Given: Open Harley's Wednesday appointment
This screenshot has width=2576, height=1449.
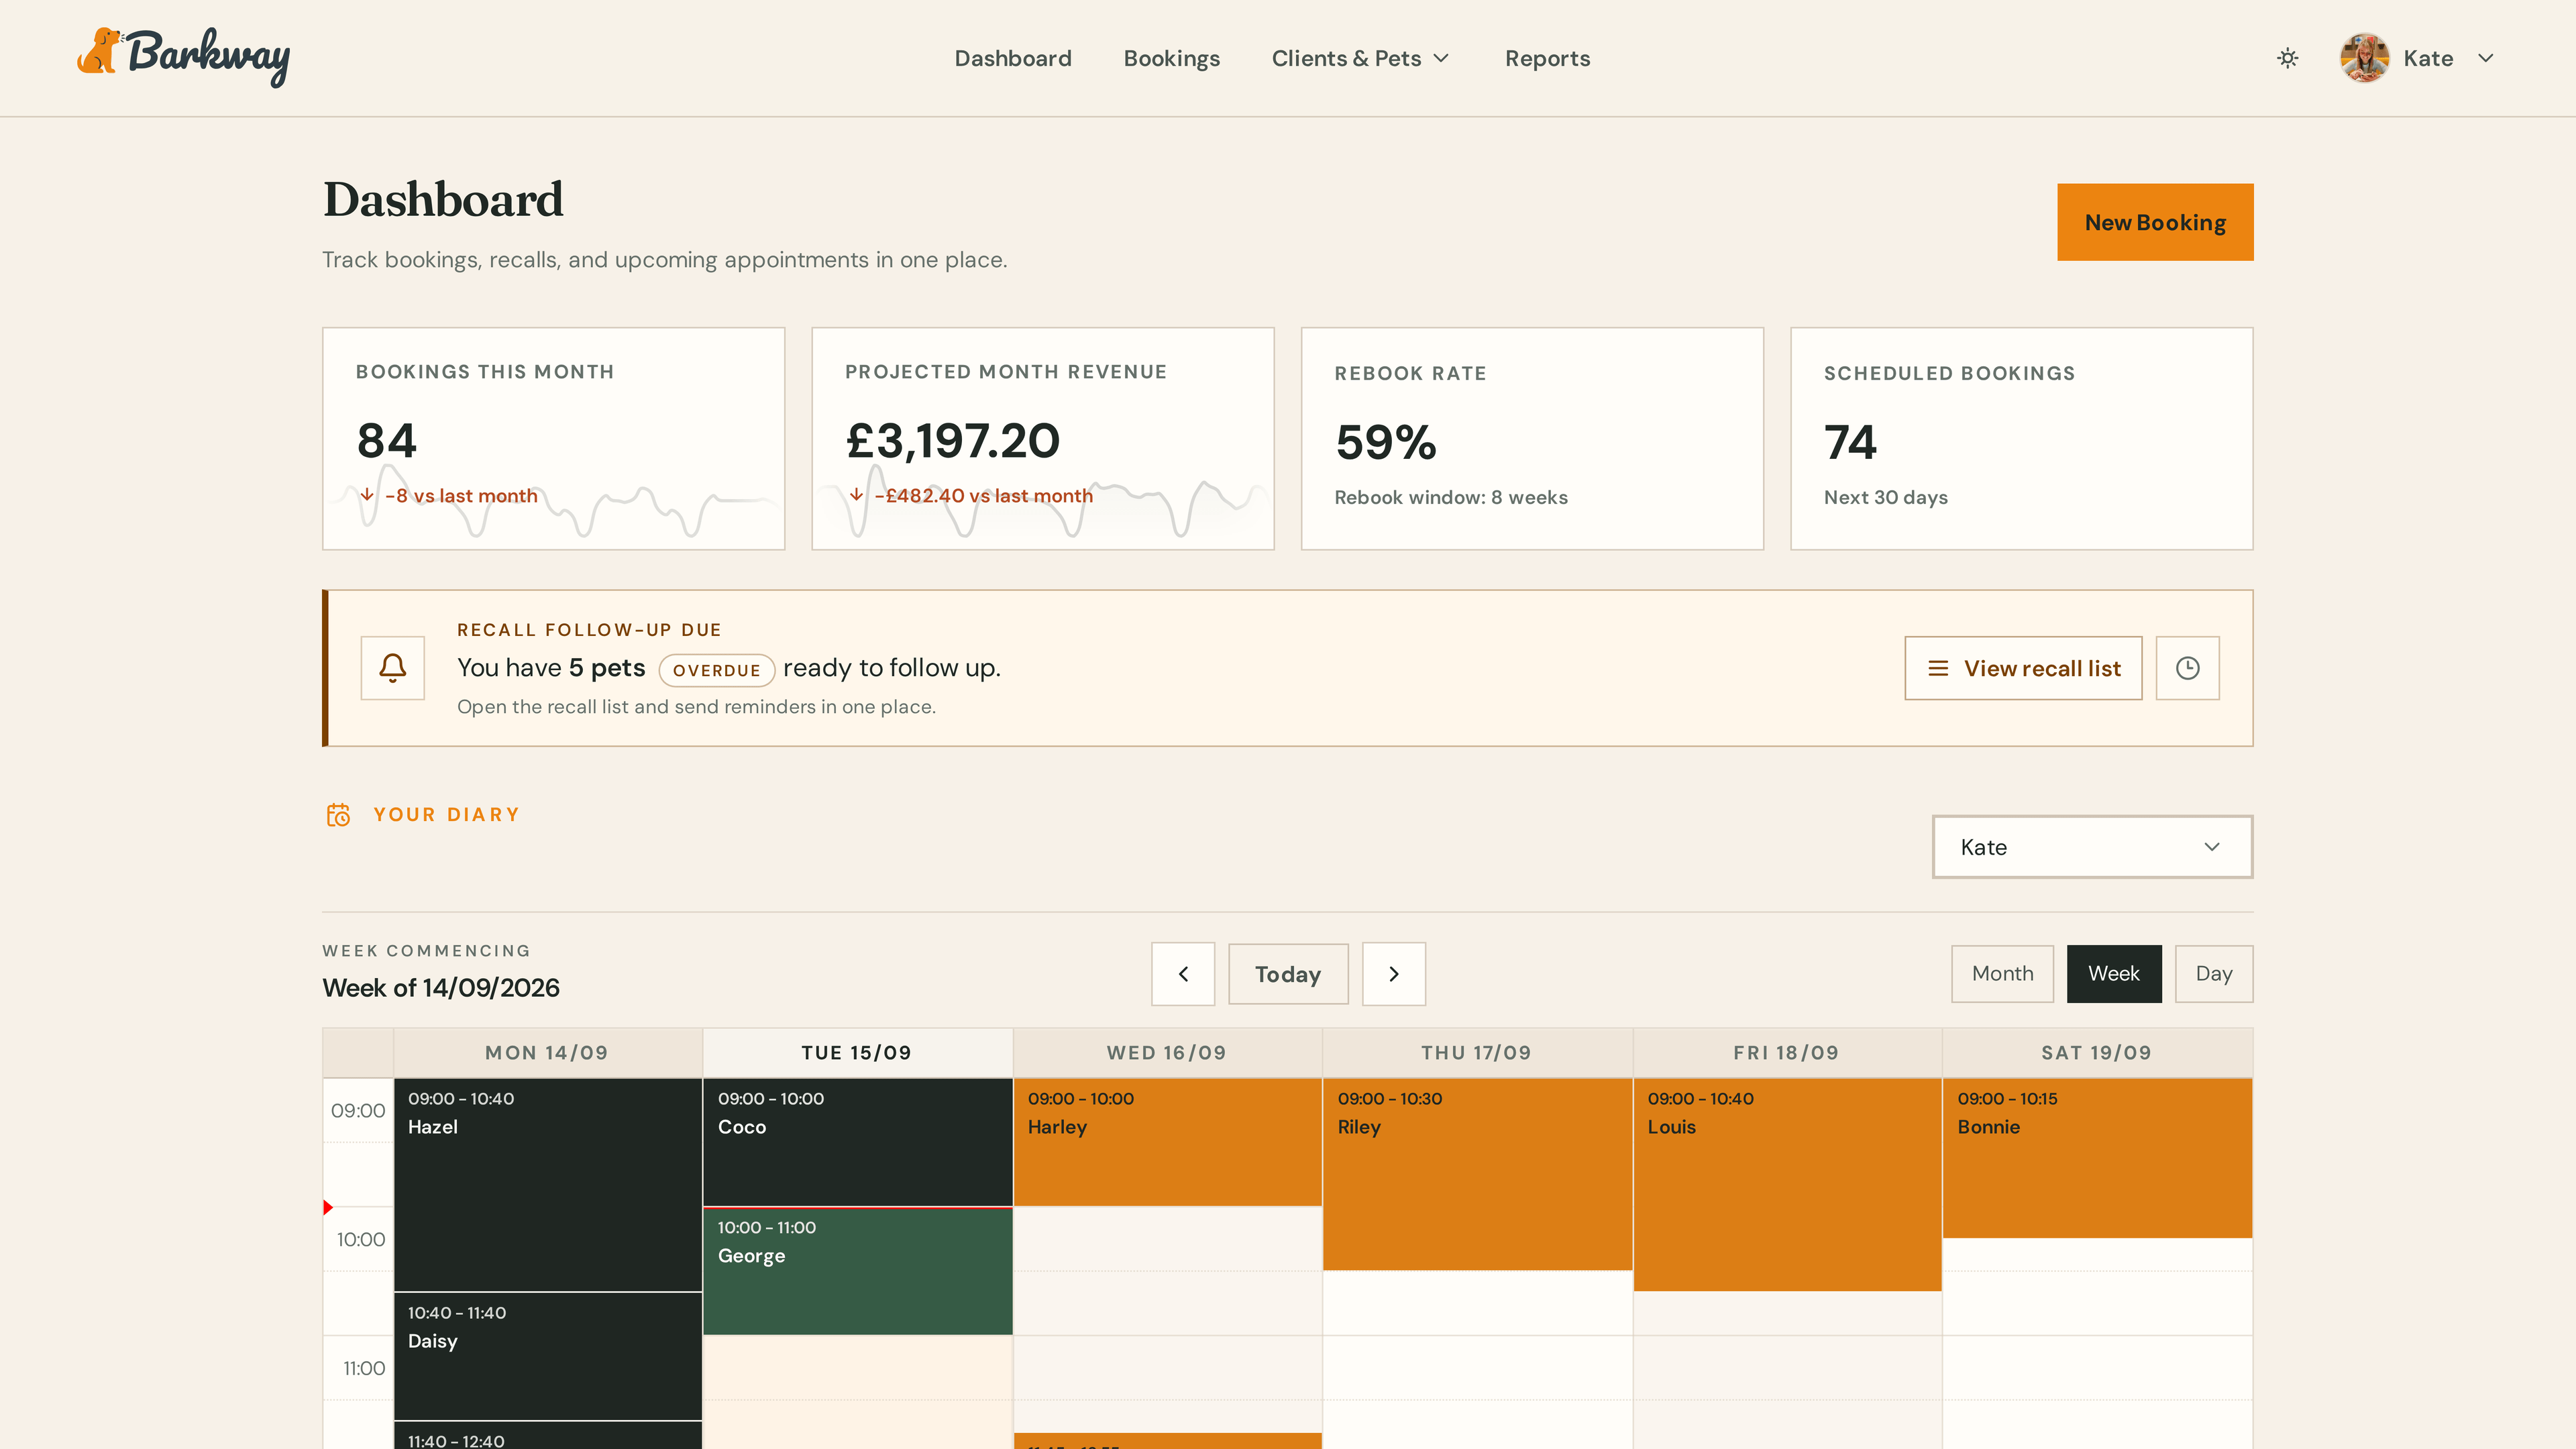Looking at the screenshot, I should coord(1168,1142).
